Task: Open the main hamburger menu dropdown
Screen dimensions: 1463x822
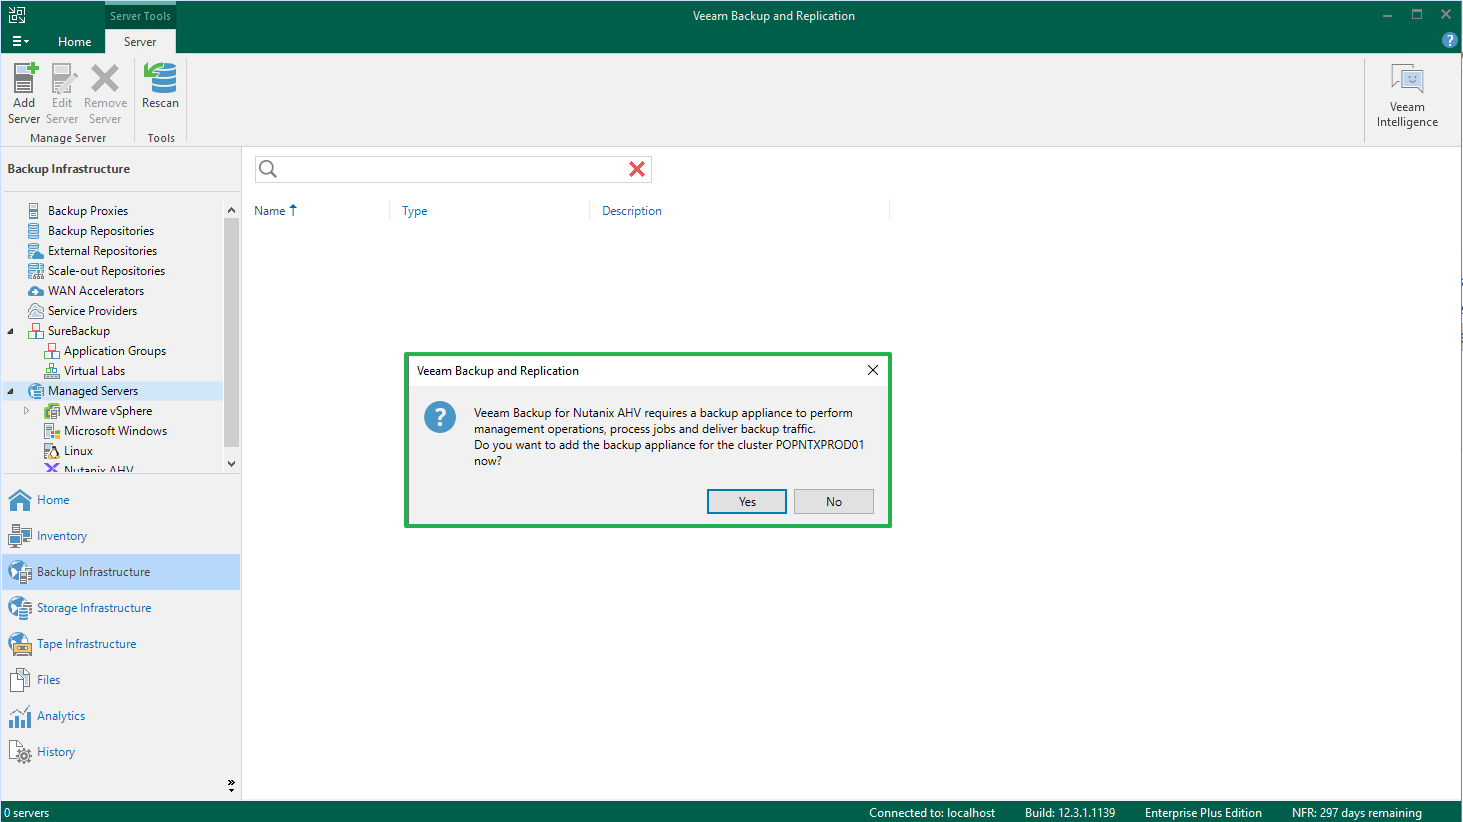Action: click(x=20, y=41)
